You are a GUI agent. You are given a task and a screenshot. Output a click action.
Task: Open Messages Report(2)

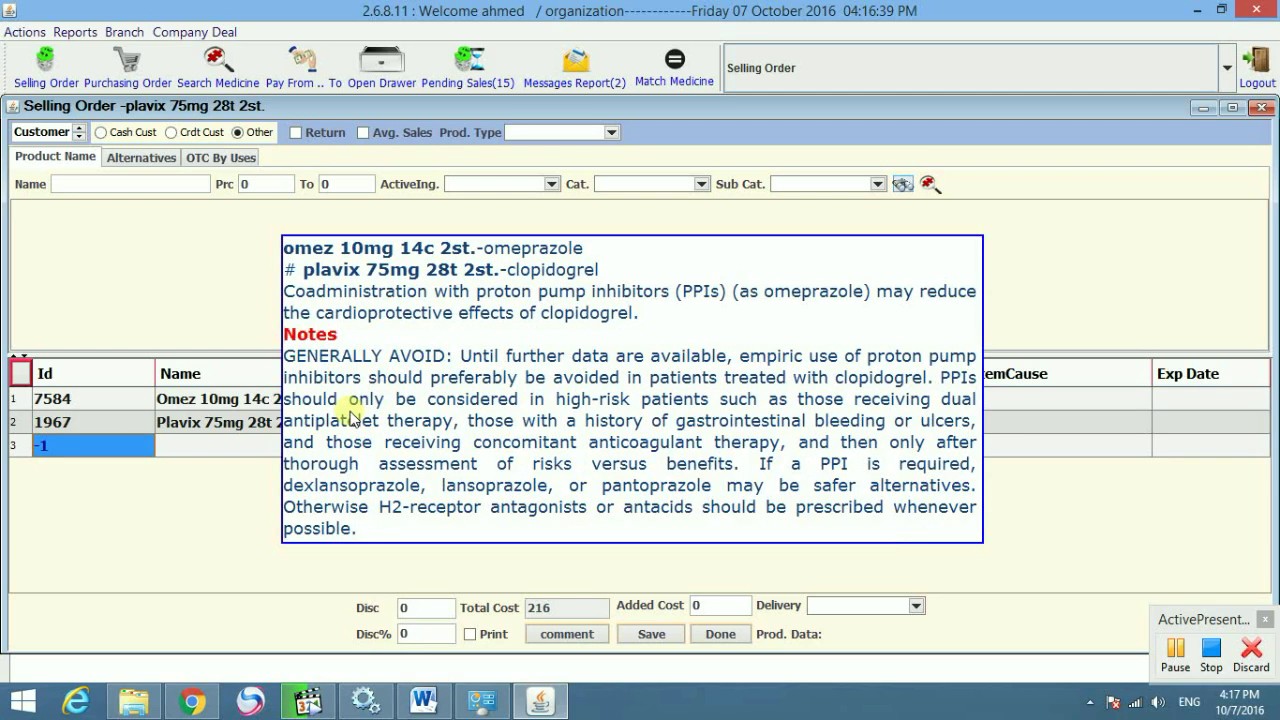575,68
